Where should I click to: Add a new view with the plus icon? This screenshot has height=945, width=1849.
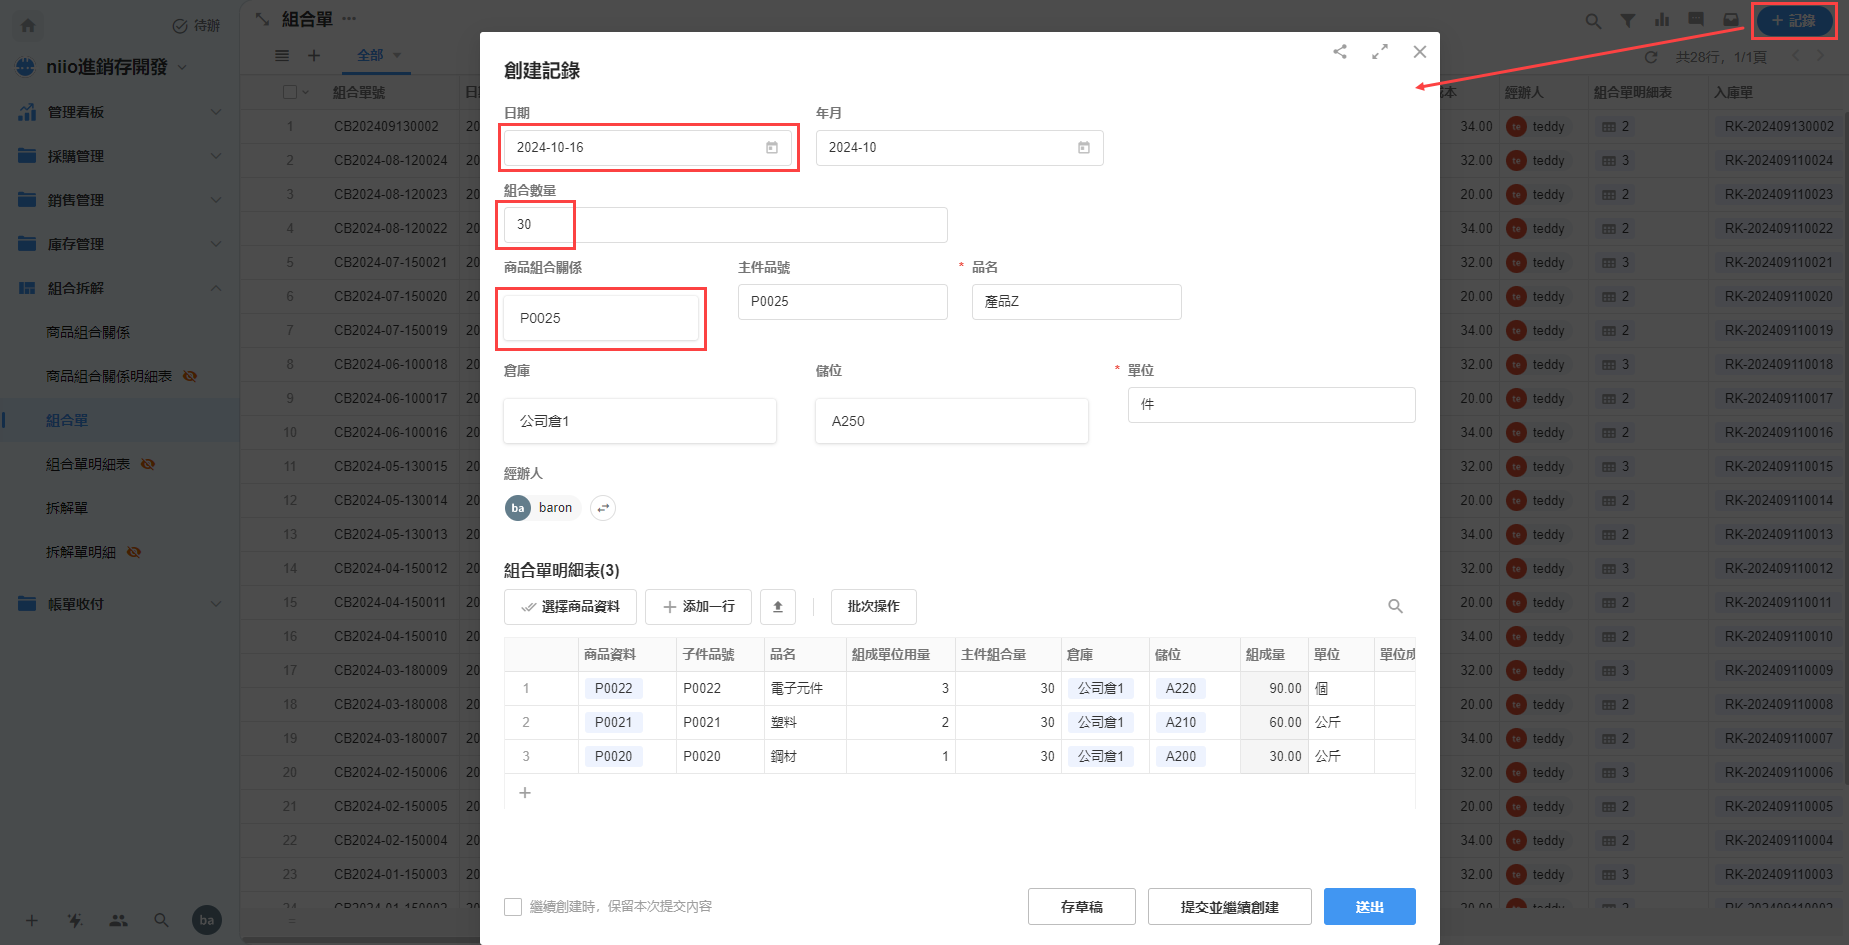[x=314, y=56]
